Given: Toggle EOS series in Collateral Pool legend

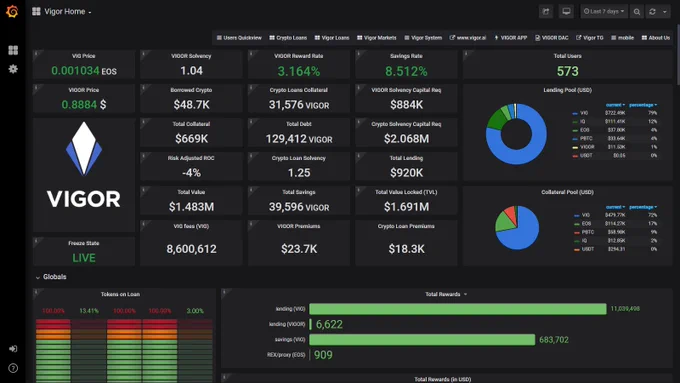Looking at the screenshot, I should pos(586,224).
